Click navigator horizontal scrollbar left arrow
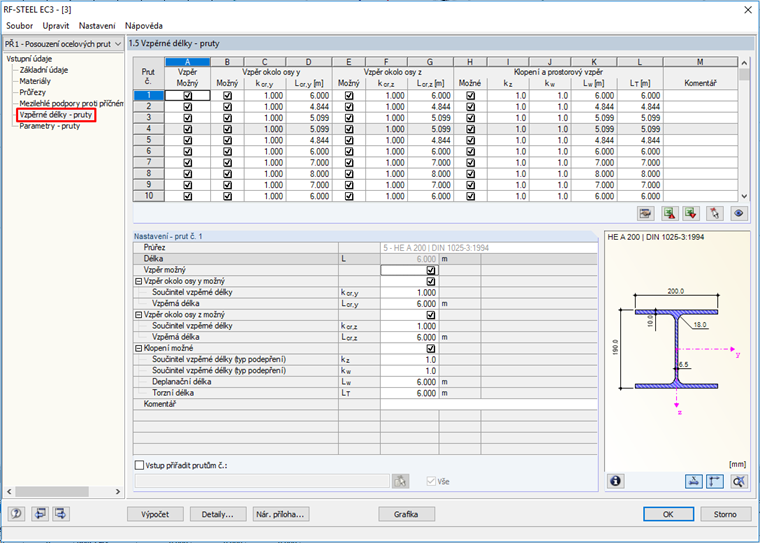The width and height of the screenshot is (760, 543). [9, 491]
